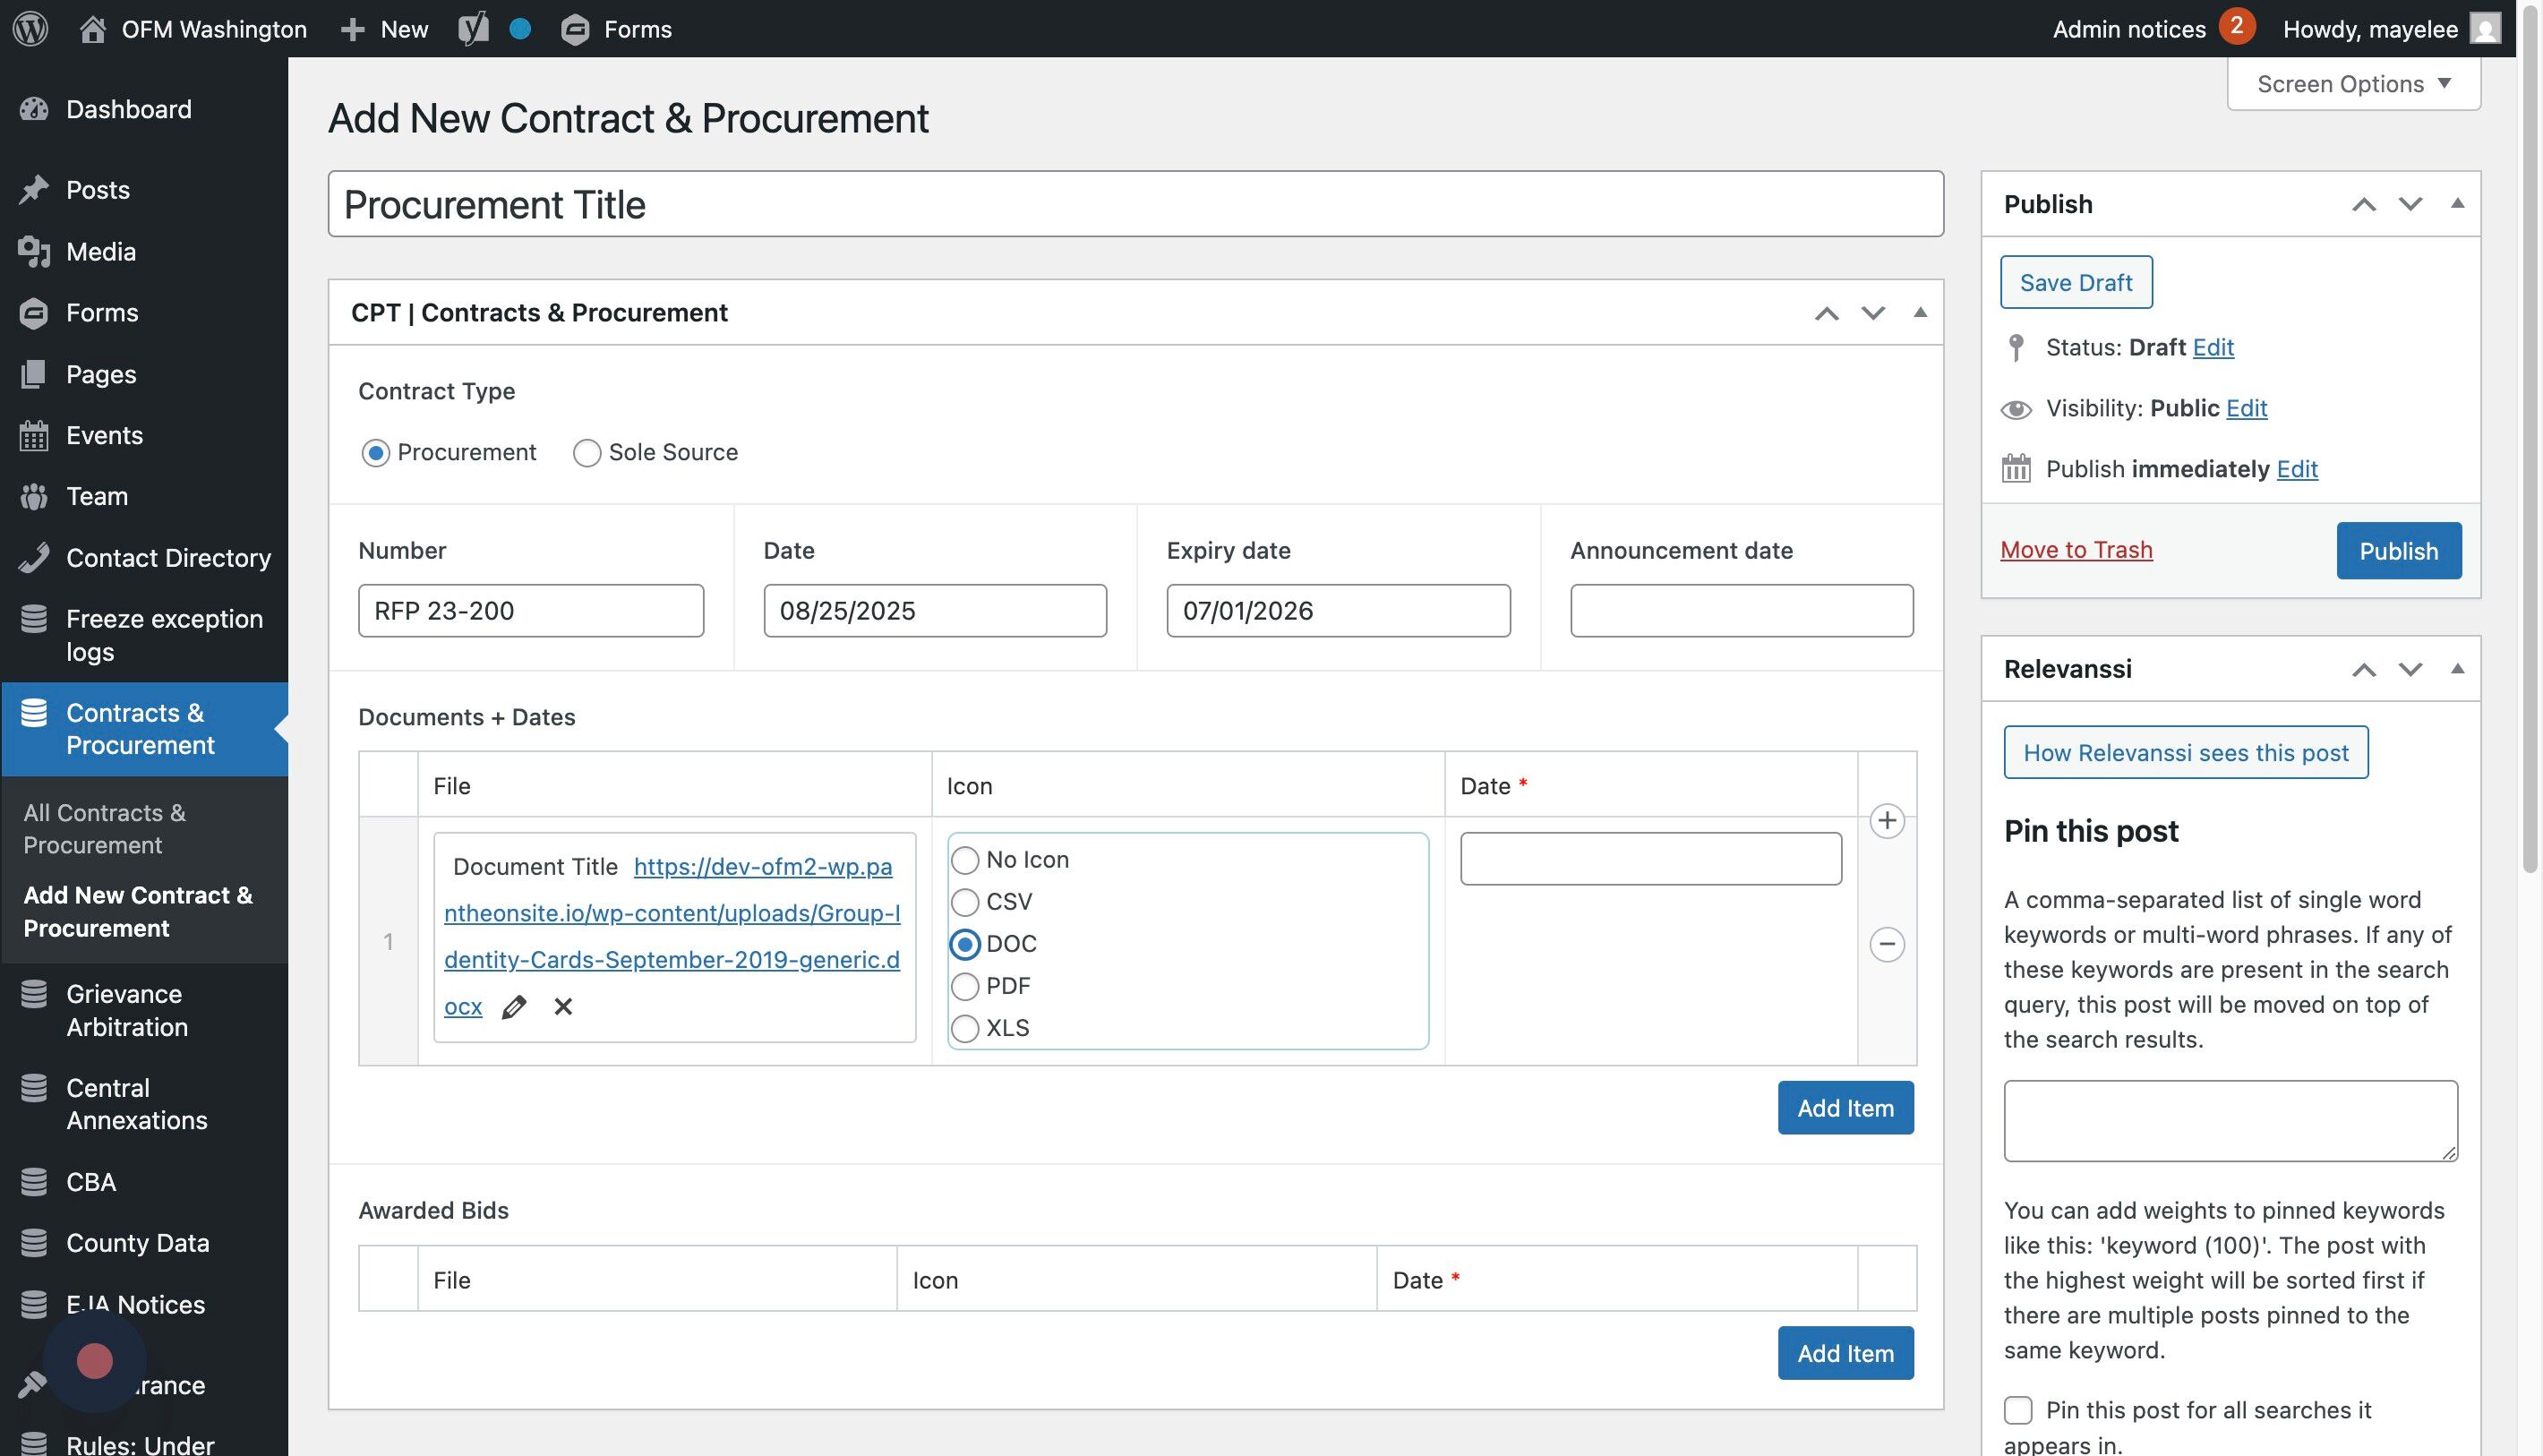Remove the attached document with the X icon

pos(563,1007)
